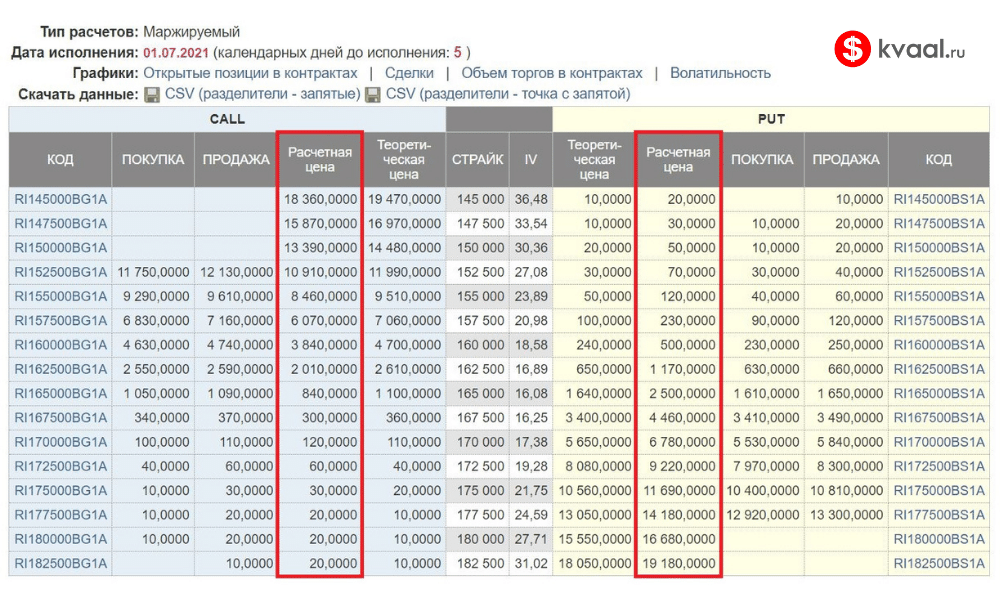Image resolution: width=1000 pixels, height=600 pixels.
Task: Open call contract RI155000BG1A
Action: coord(61,296)
